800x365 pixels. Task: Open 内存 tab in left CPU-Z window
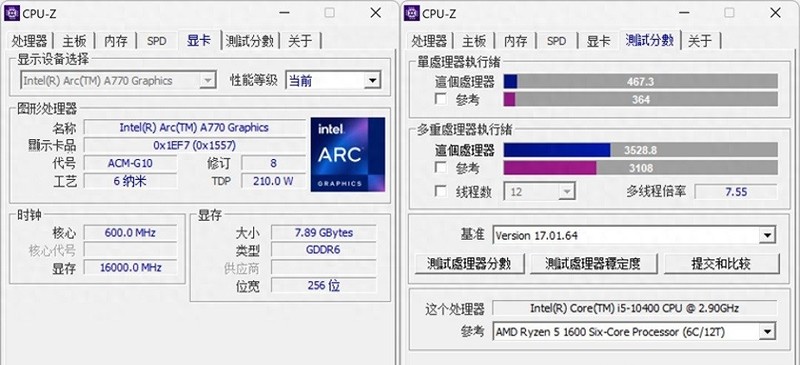[x=115, y=41]
